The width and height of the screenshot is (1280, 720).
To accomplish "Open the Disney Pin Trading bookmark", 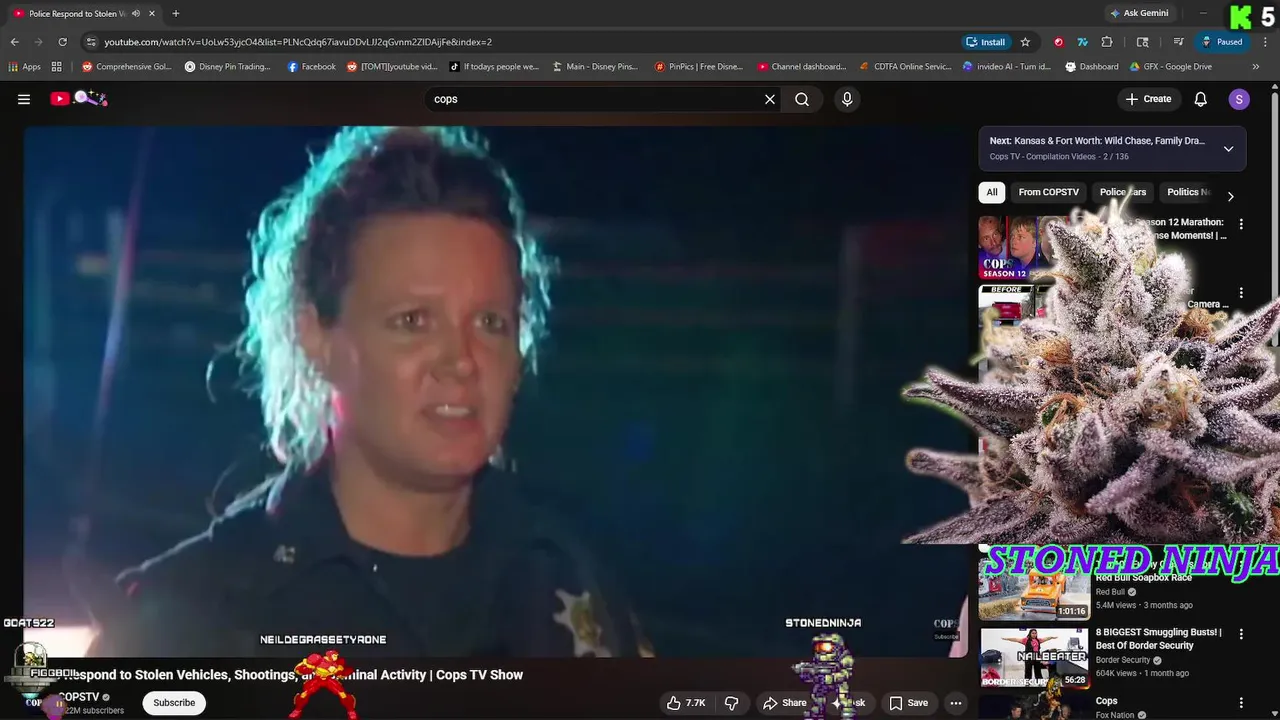I will pos(228,67).
